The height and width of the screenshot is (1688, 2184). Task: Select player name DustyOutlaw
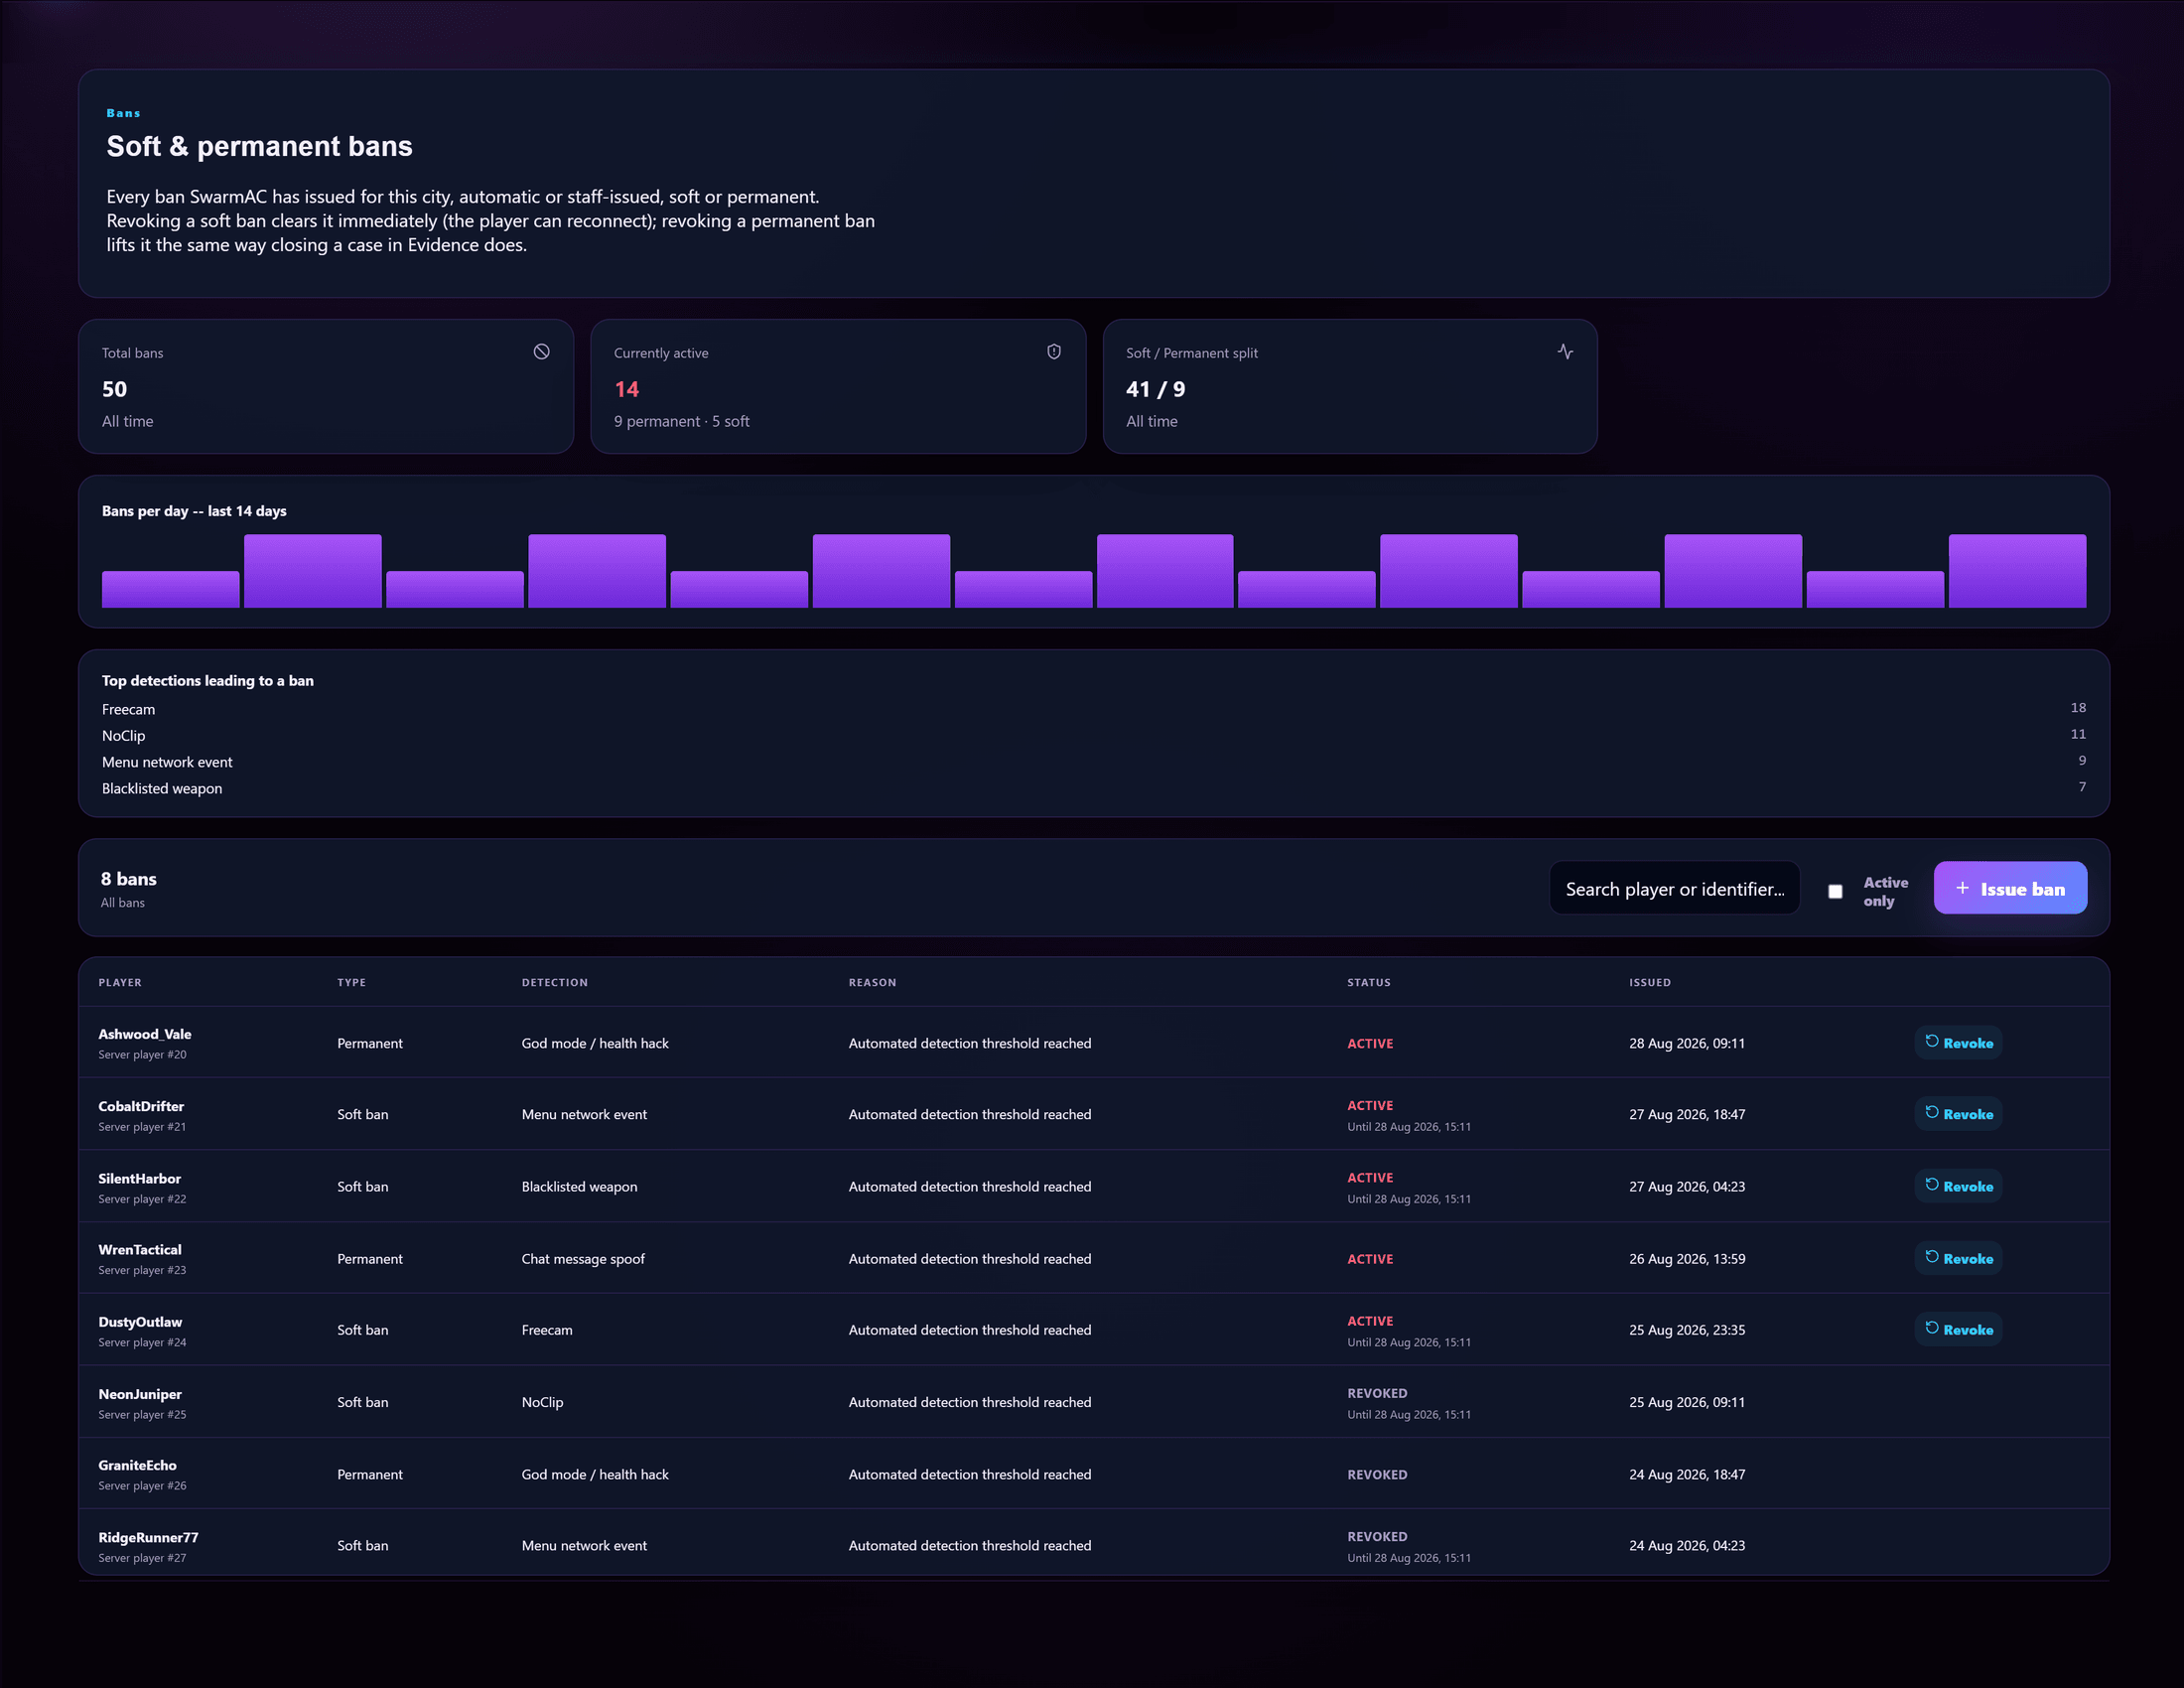tap(140, 1321)
